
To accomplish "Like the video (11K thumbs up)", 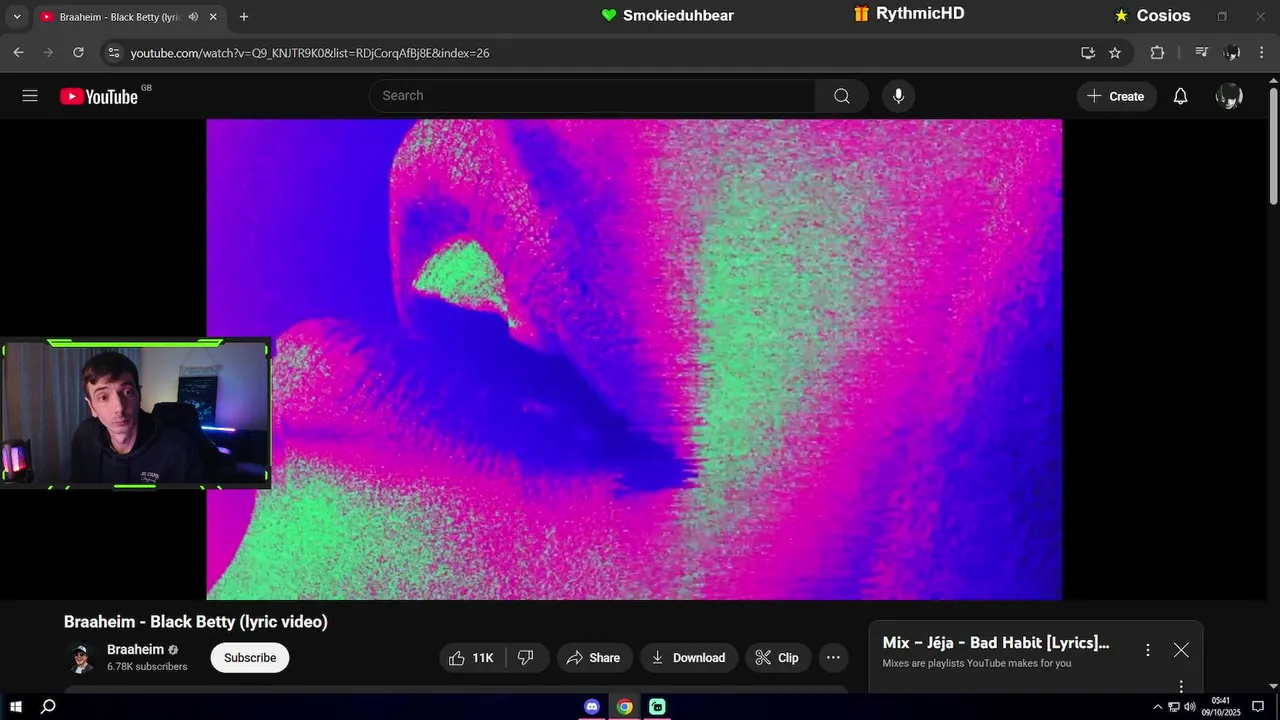I will 473,657.
